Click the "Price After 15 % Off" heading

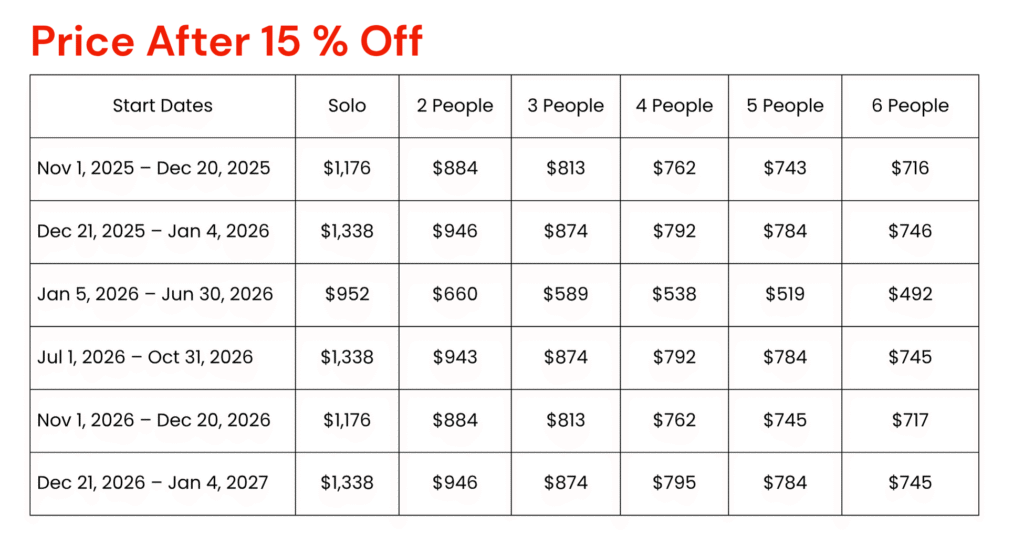click(227, 41)
